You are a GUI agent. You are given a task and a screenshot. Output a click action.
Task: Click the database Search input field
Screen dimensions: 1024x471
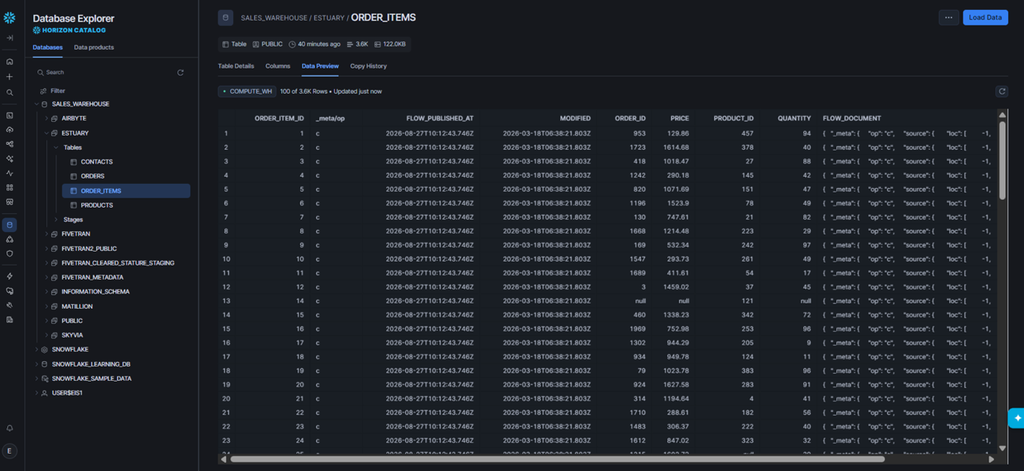pos(104,73)
